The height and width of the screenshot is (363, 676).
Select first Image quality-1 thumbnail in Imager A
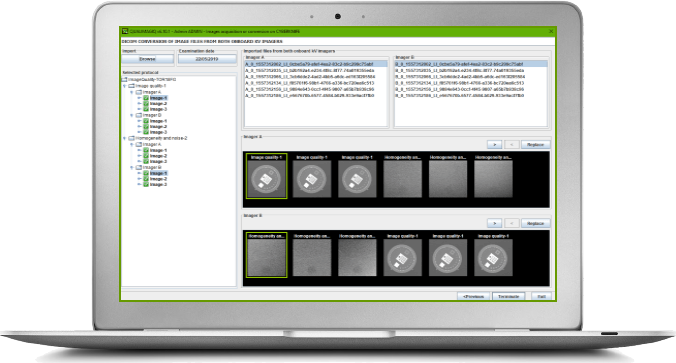266,176
